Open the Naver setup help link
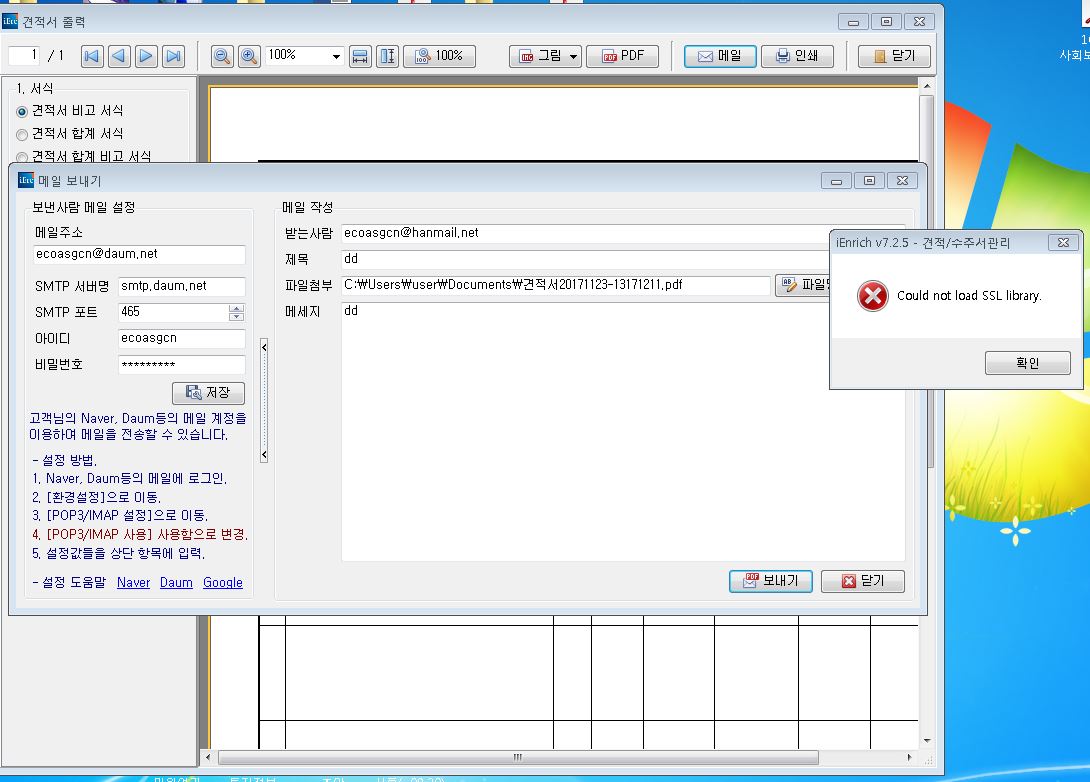 [133, 582]
